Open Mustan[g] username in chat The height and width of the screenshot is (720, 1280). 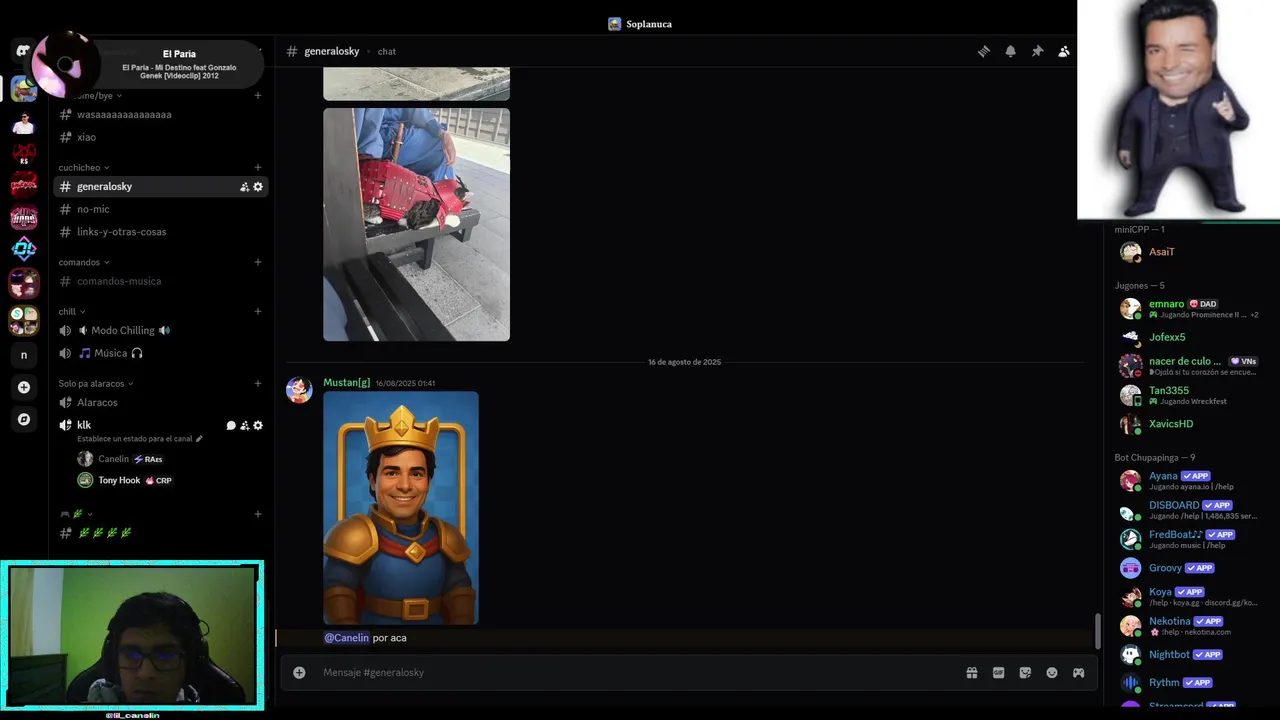[x=346, y=383]
